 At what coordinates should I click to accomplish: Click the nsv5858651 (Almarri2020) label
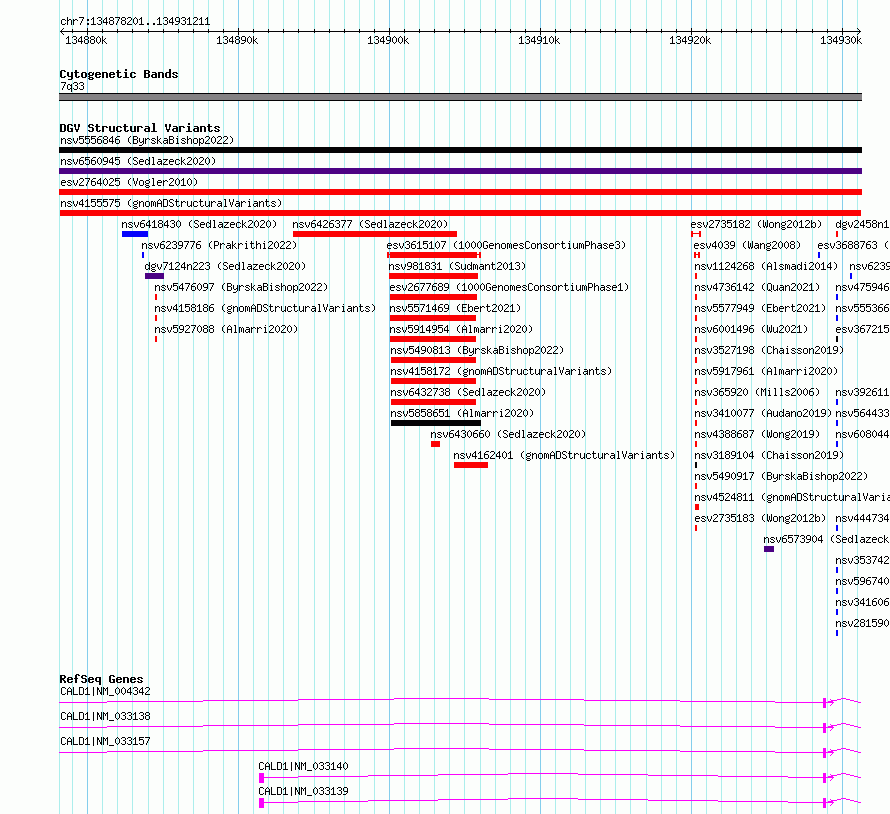(x=462, y=413)
